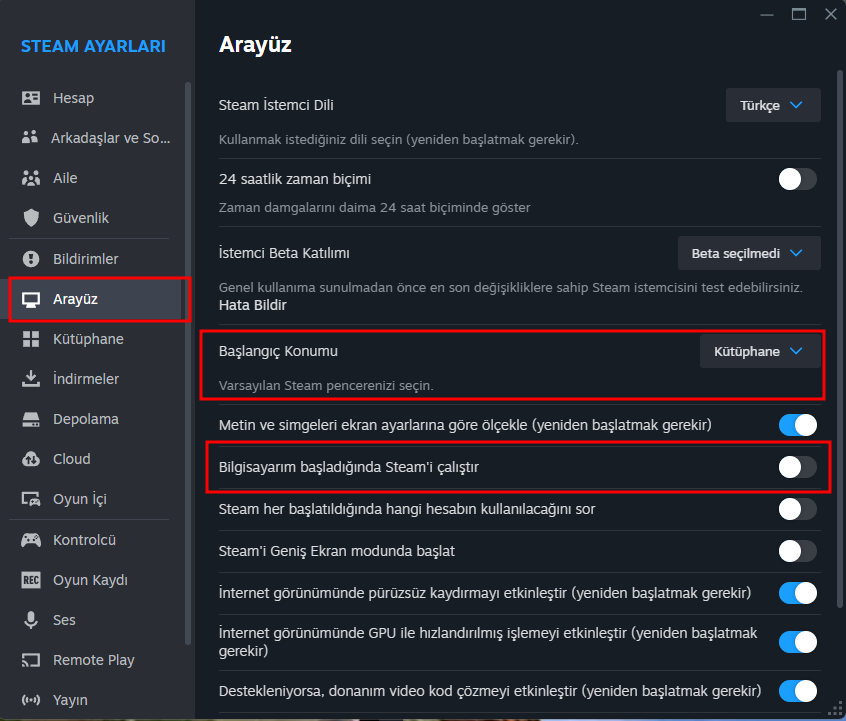Click the Zaman damgalarını daima description text

(374, 207)
